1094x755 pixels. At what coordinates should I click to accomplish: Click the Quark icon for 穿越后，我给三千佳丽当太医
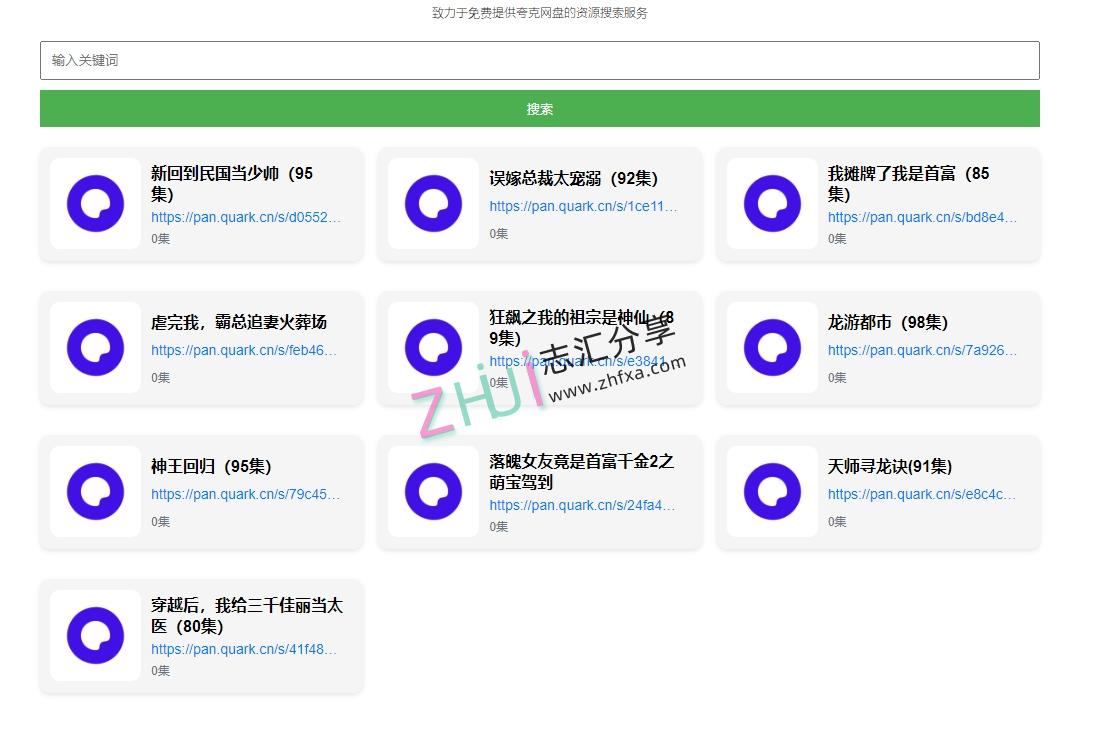coord(95,635)
